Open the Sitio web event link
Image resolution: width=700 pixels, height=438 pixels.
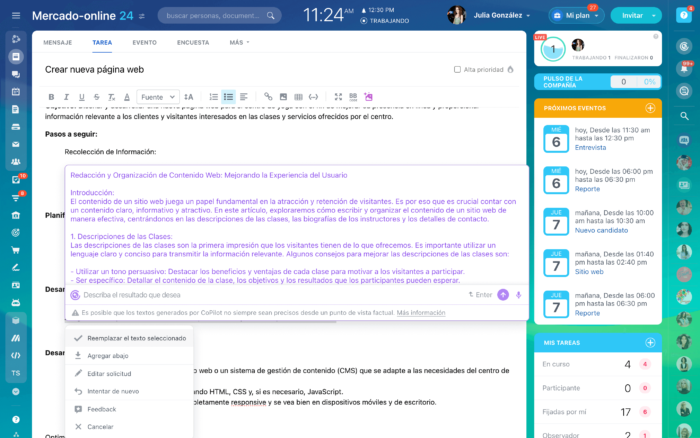(589, 271)
